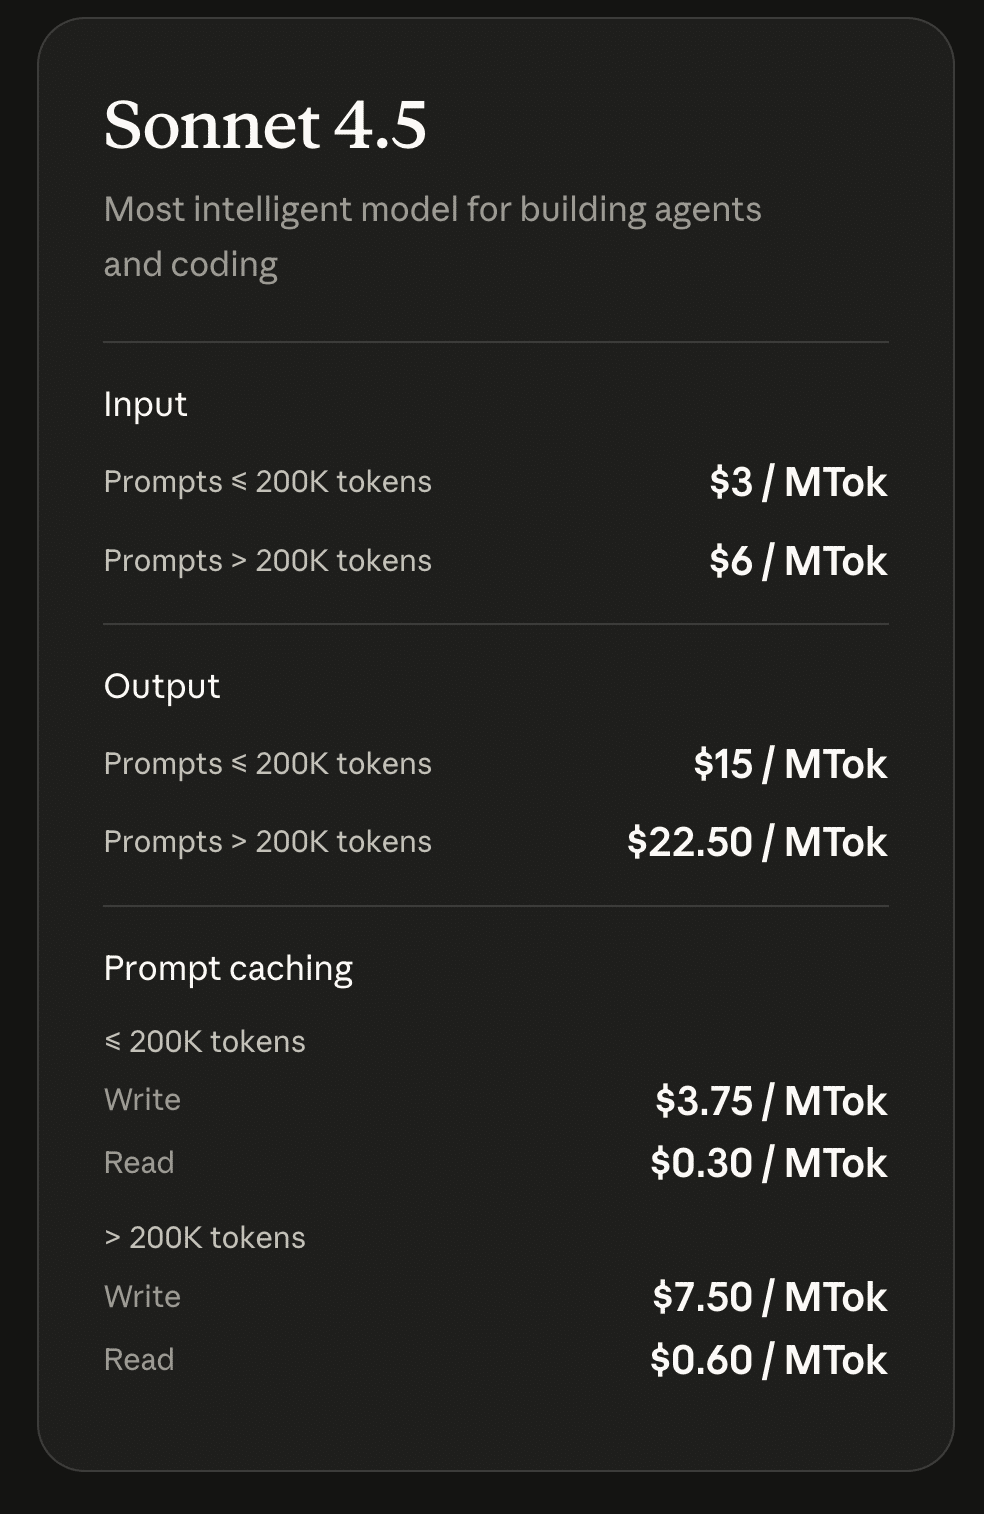
Task: Click the "≤ 200K tokens" caching subheading
Action: click(x=204, y=1042)
